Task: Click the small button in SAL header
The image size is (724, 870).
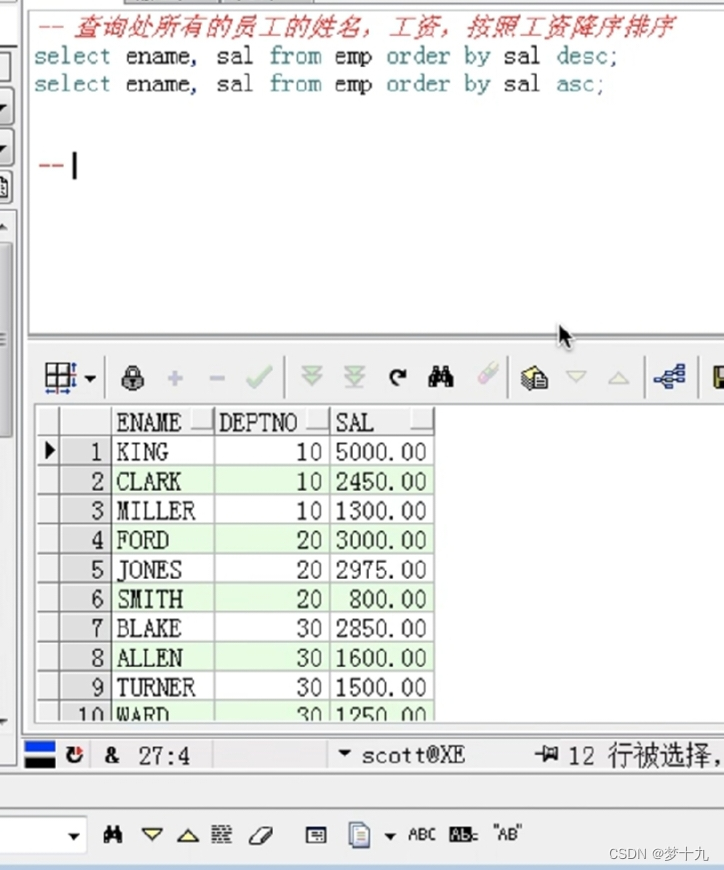Action: (422, 419)
